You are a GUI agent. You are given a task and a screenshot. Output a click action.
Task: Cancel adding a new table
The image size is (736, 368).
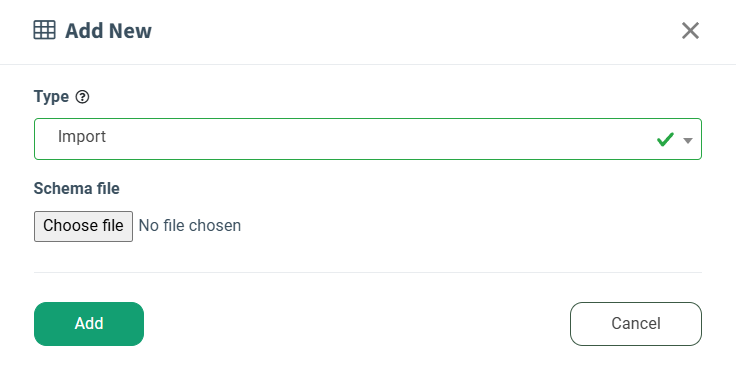point(636,324)
